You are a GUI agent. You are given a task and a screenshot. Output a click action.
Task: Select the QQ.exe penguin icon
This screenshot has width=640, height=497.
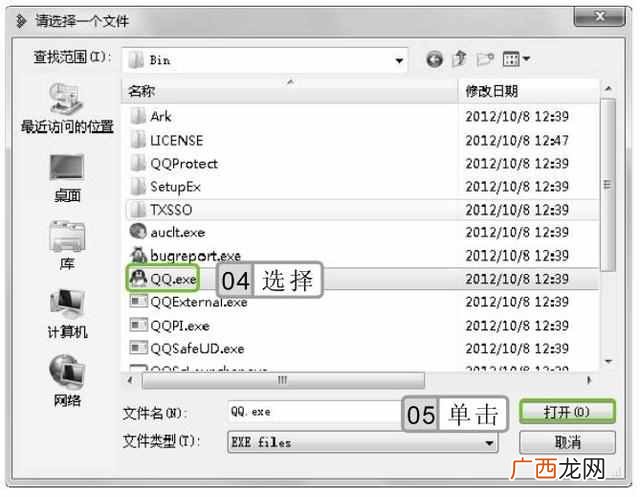138,278
